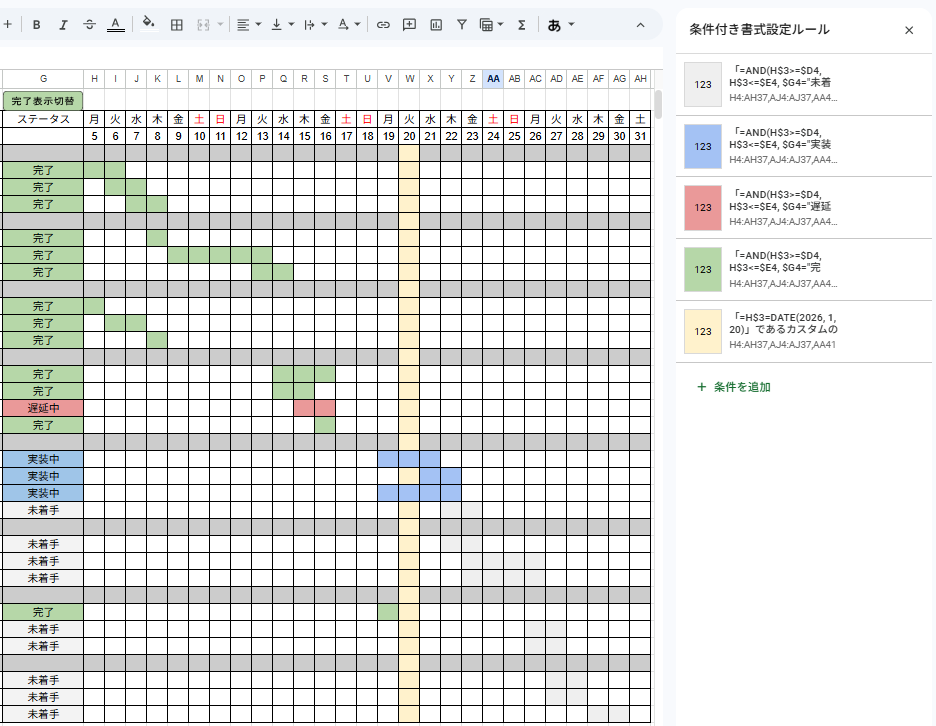This screenshot has height=726, width=936.
Task: Click the 完了表示切替 button
Action: point(43,100)
